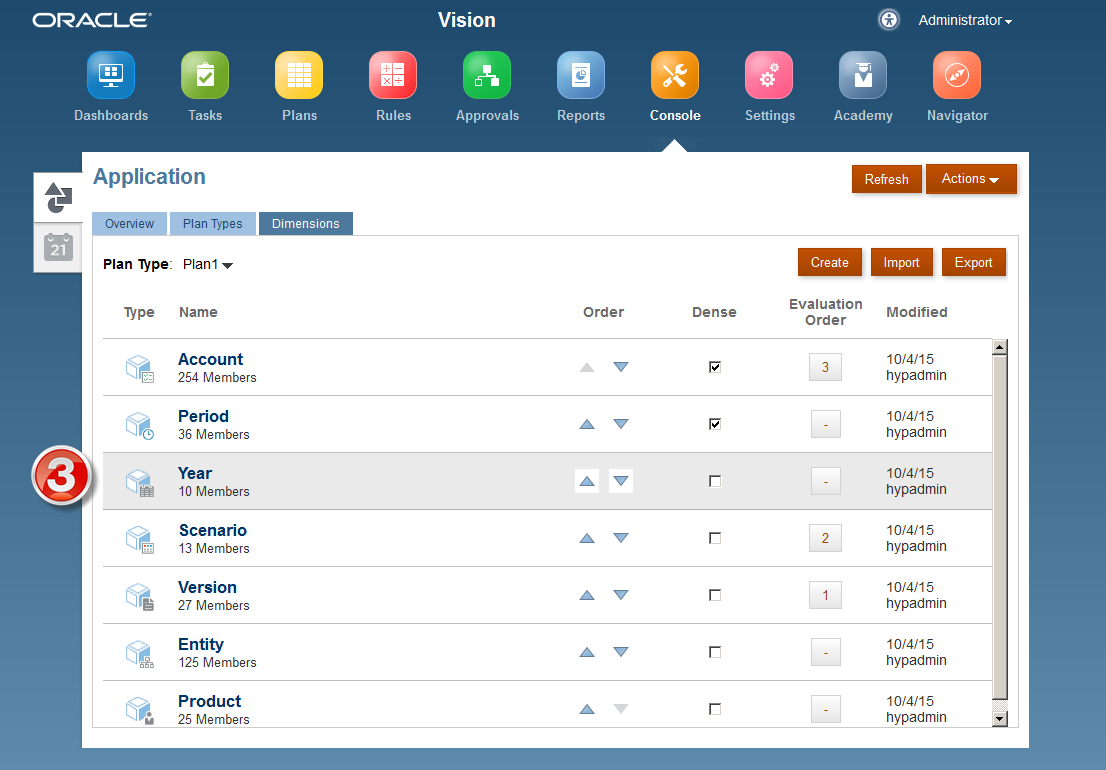Image resolution: width=1106 pixels, height=770 pixels.
Task: Click the dimension list scrollbar thumb
Action: (999, 528)
